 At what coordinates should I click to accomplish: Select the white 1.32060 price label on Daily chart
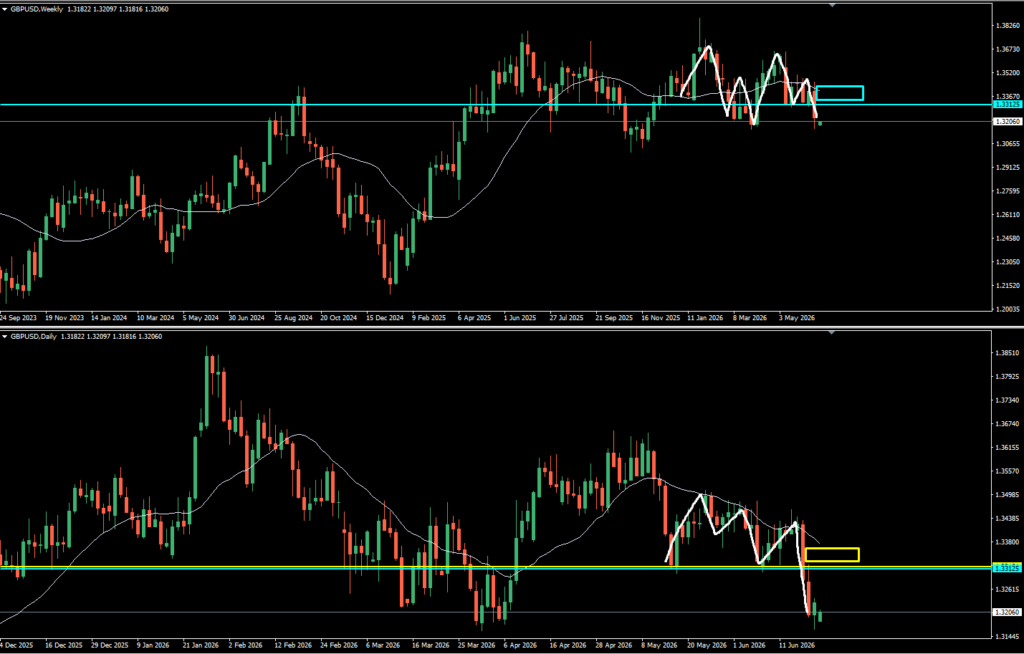click(1007, 612)
